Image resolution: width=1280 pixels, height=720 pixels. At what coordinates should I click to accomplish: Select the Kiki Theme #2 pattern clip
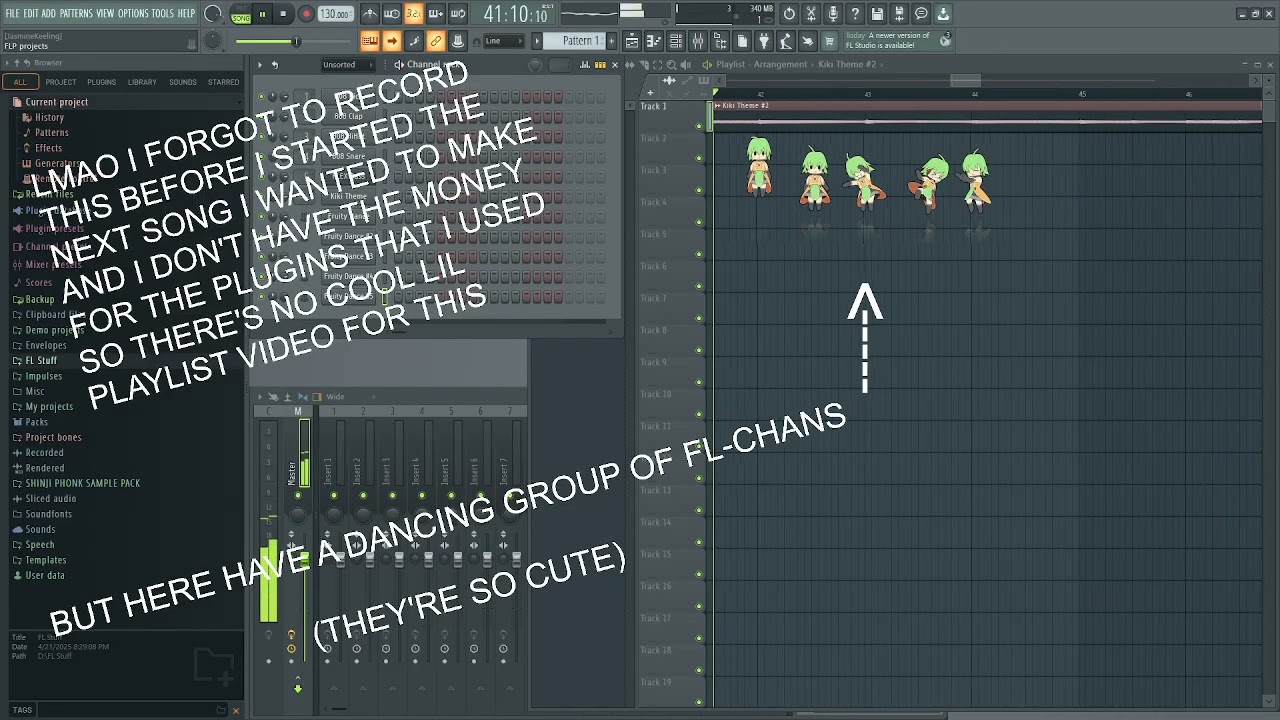click(988, 105)
